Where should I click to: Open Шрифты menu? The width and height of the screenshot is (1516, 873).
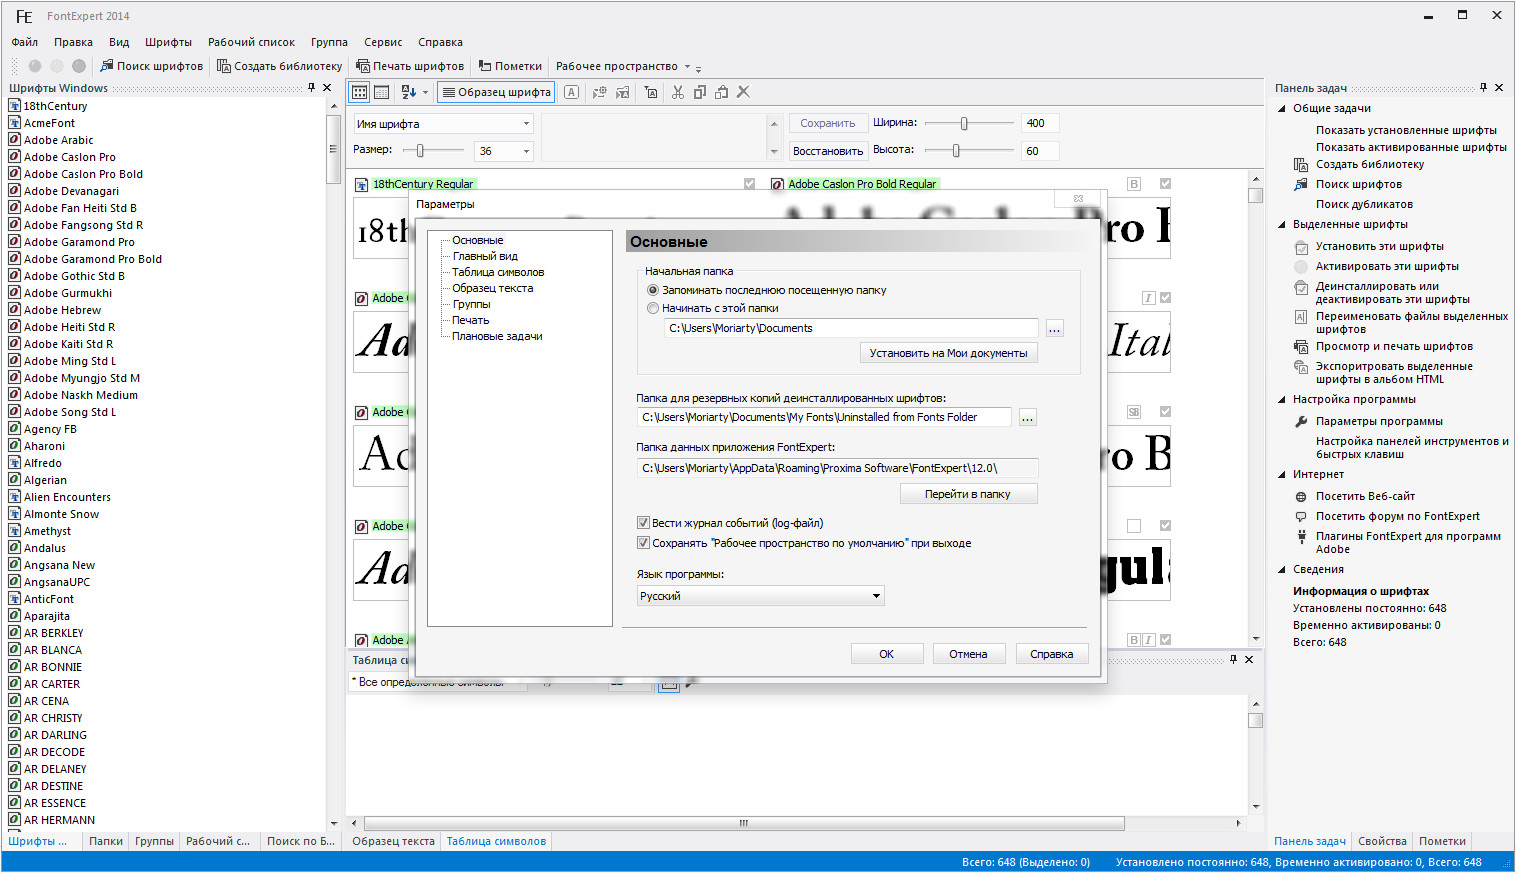pyautogui.click(x=168, y=42)
